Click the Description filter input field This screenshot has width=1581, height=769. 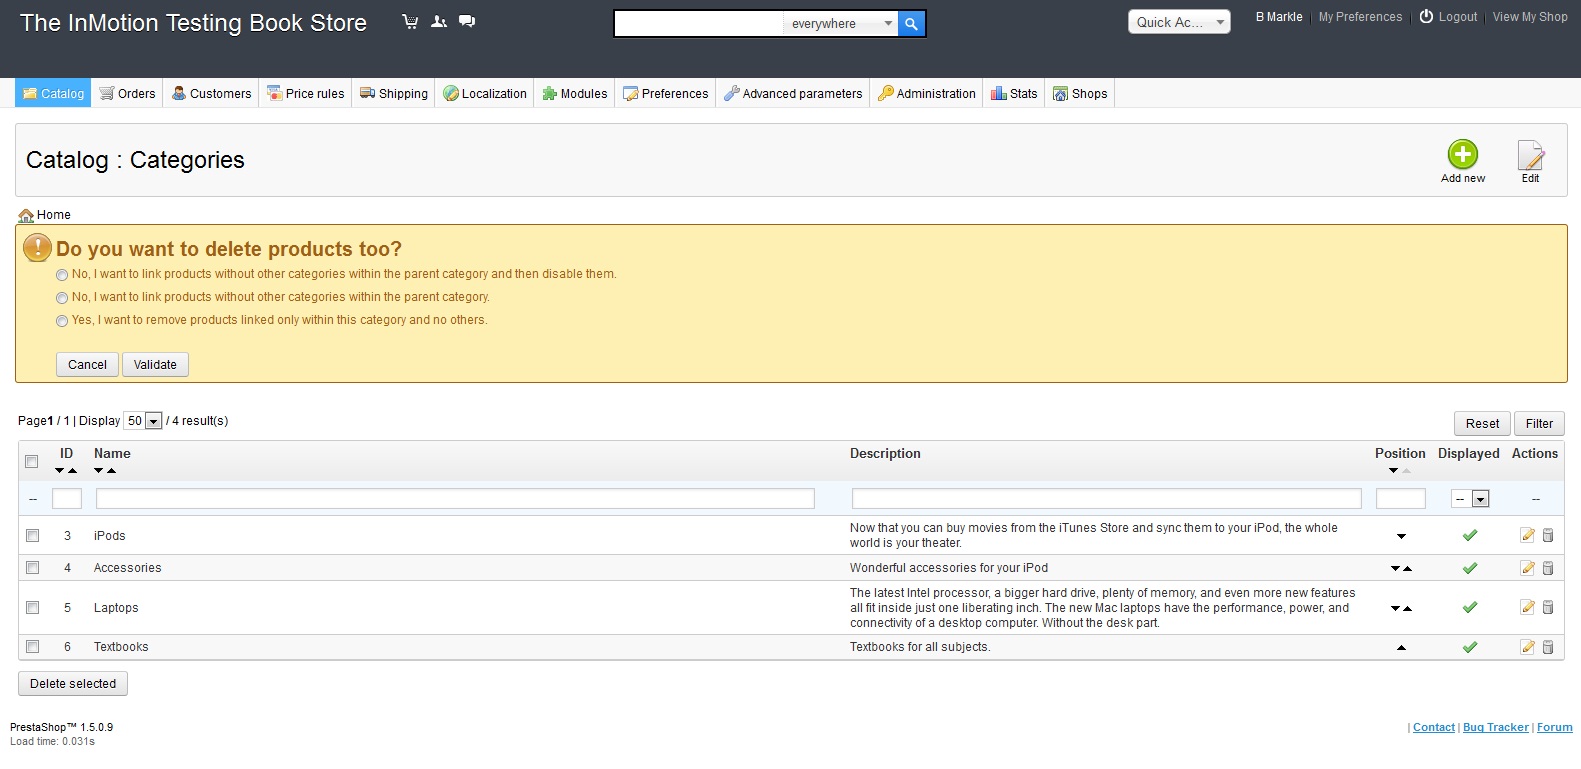[1107, 498]
